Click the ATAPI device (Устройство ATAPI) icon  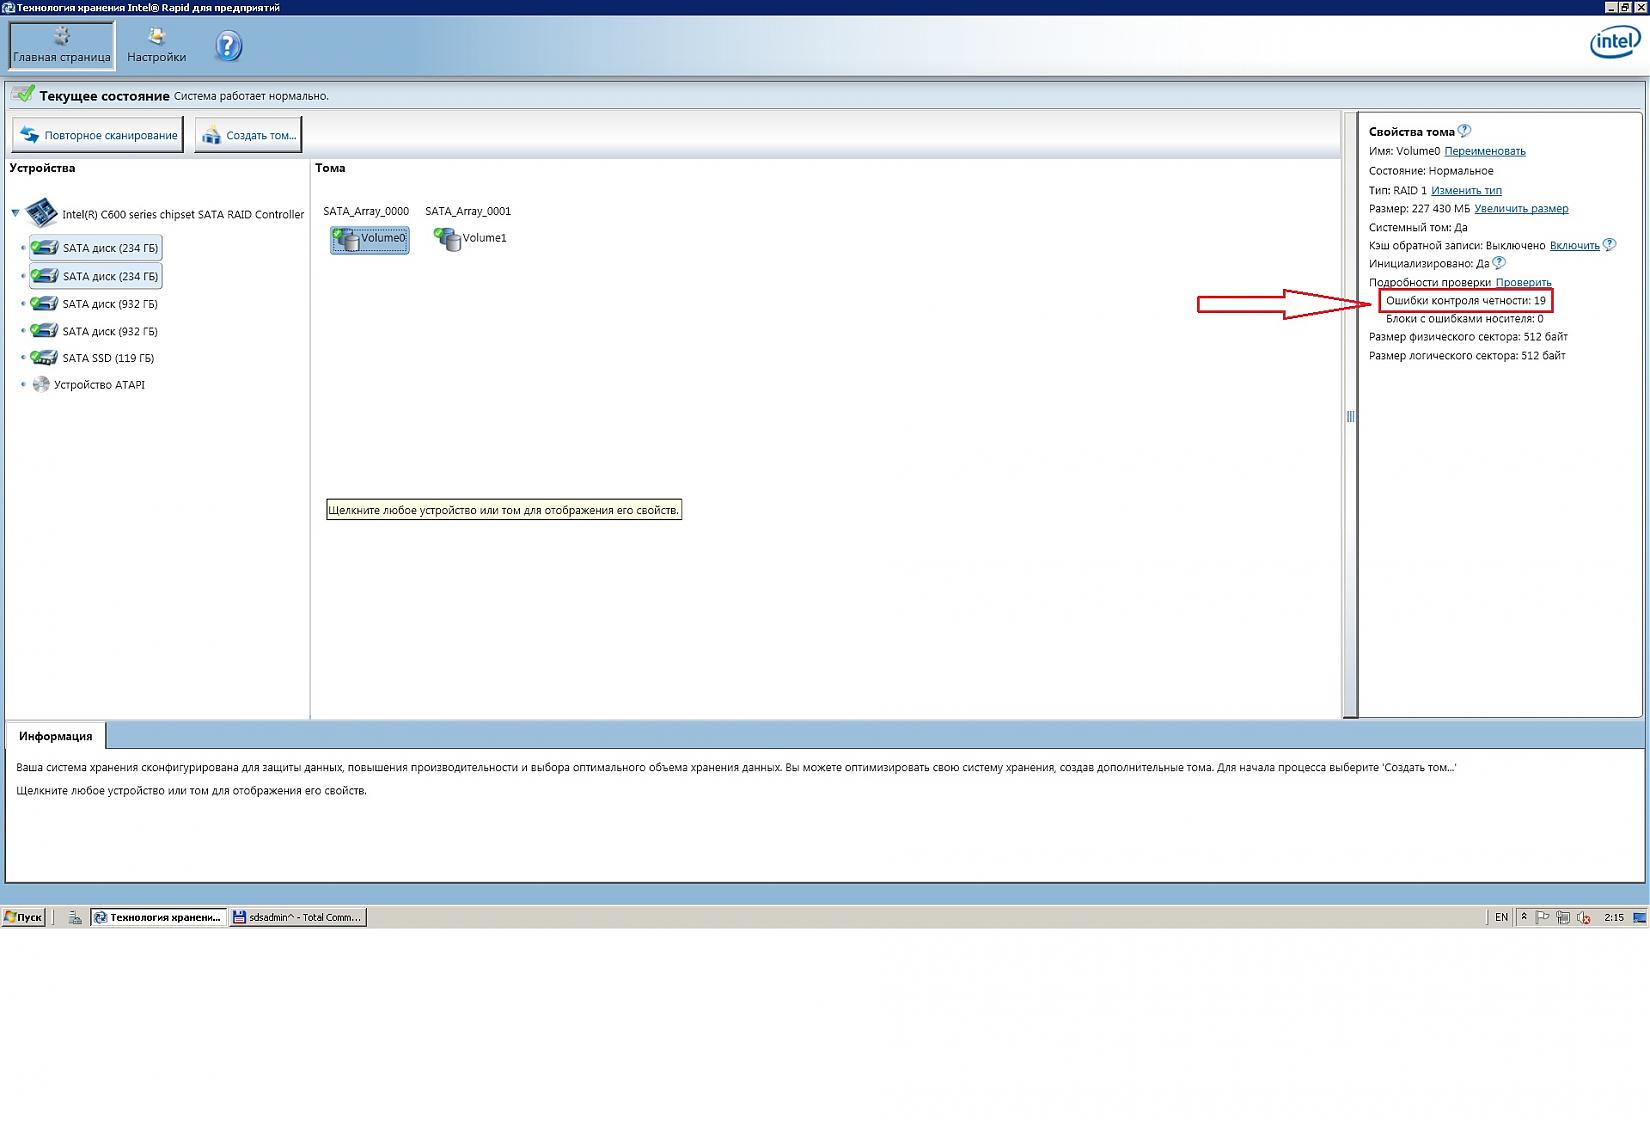[41, 385]
